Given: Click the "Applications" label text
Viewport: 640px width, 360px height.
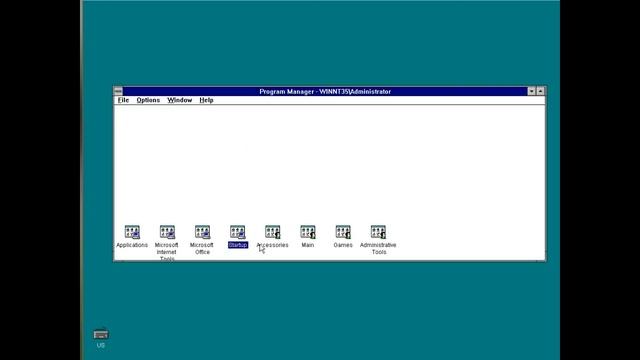Looking at the screenshot, I should pos(132,245).
